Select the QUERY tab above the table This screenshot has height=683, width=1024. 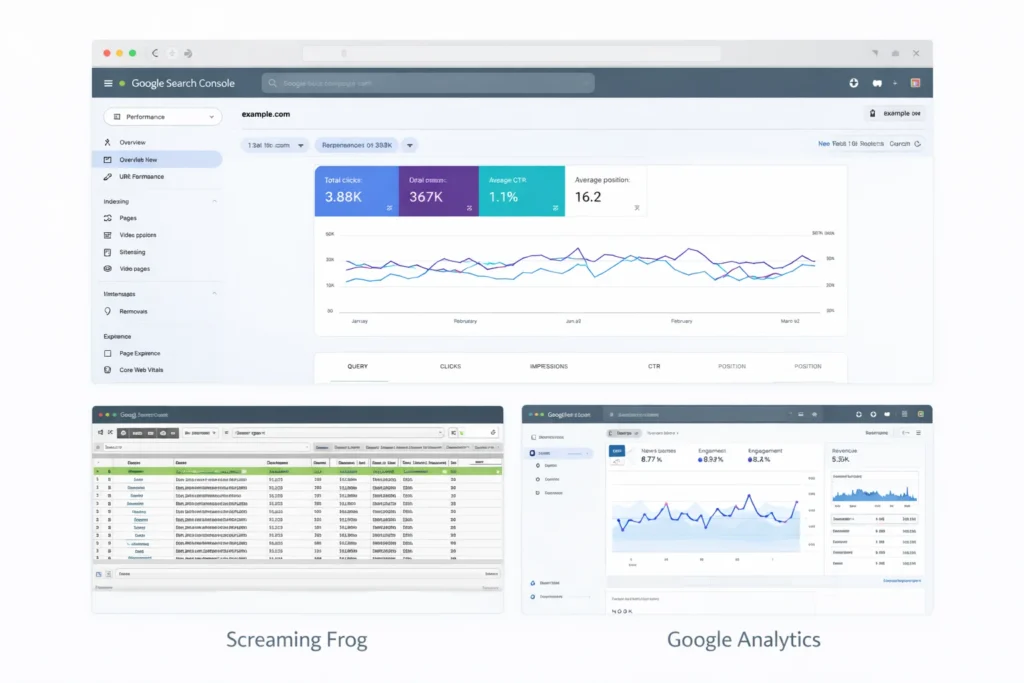click(356, 366)
